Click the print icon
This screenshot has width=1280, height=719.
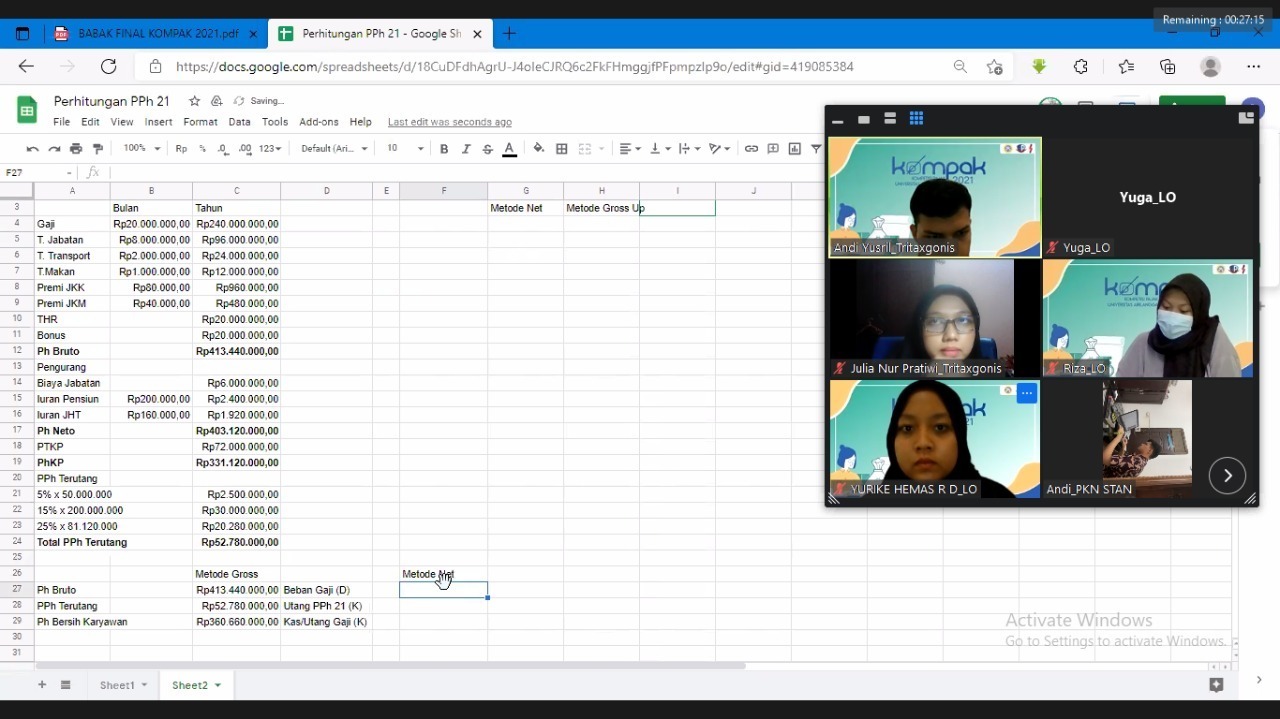pyautogui.click(x=76, y=149)
